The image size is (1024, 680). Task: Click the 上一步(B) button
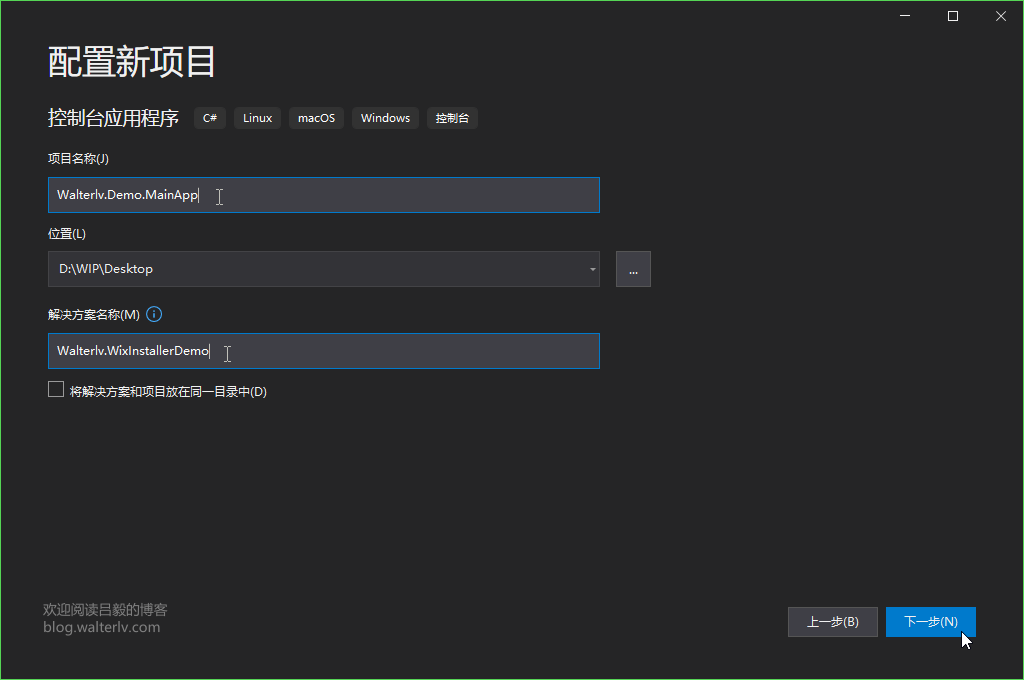[832, 621]
